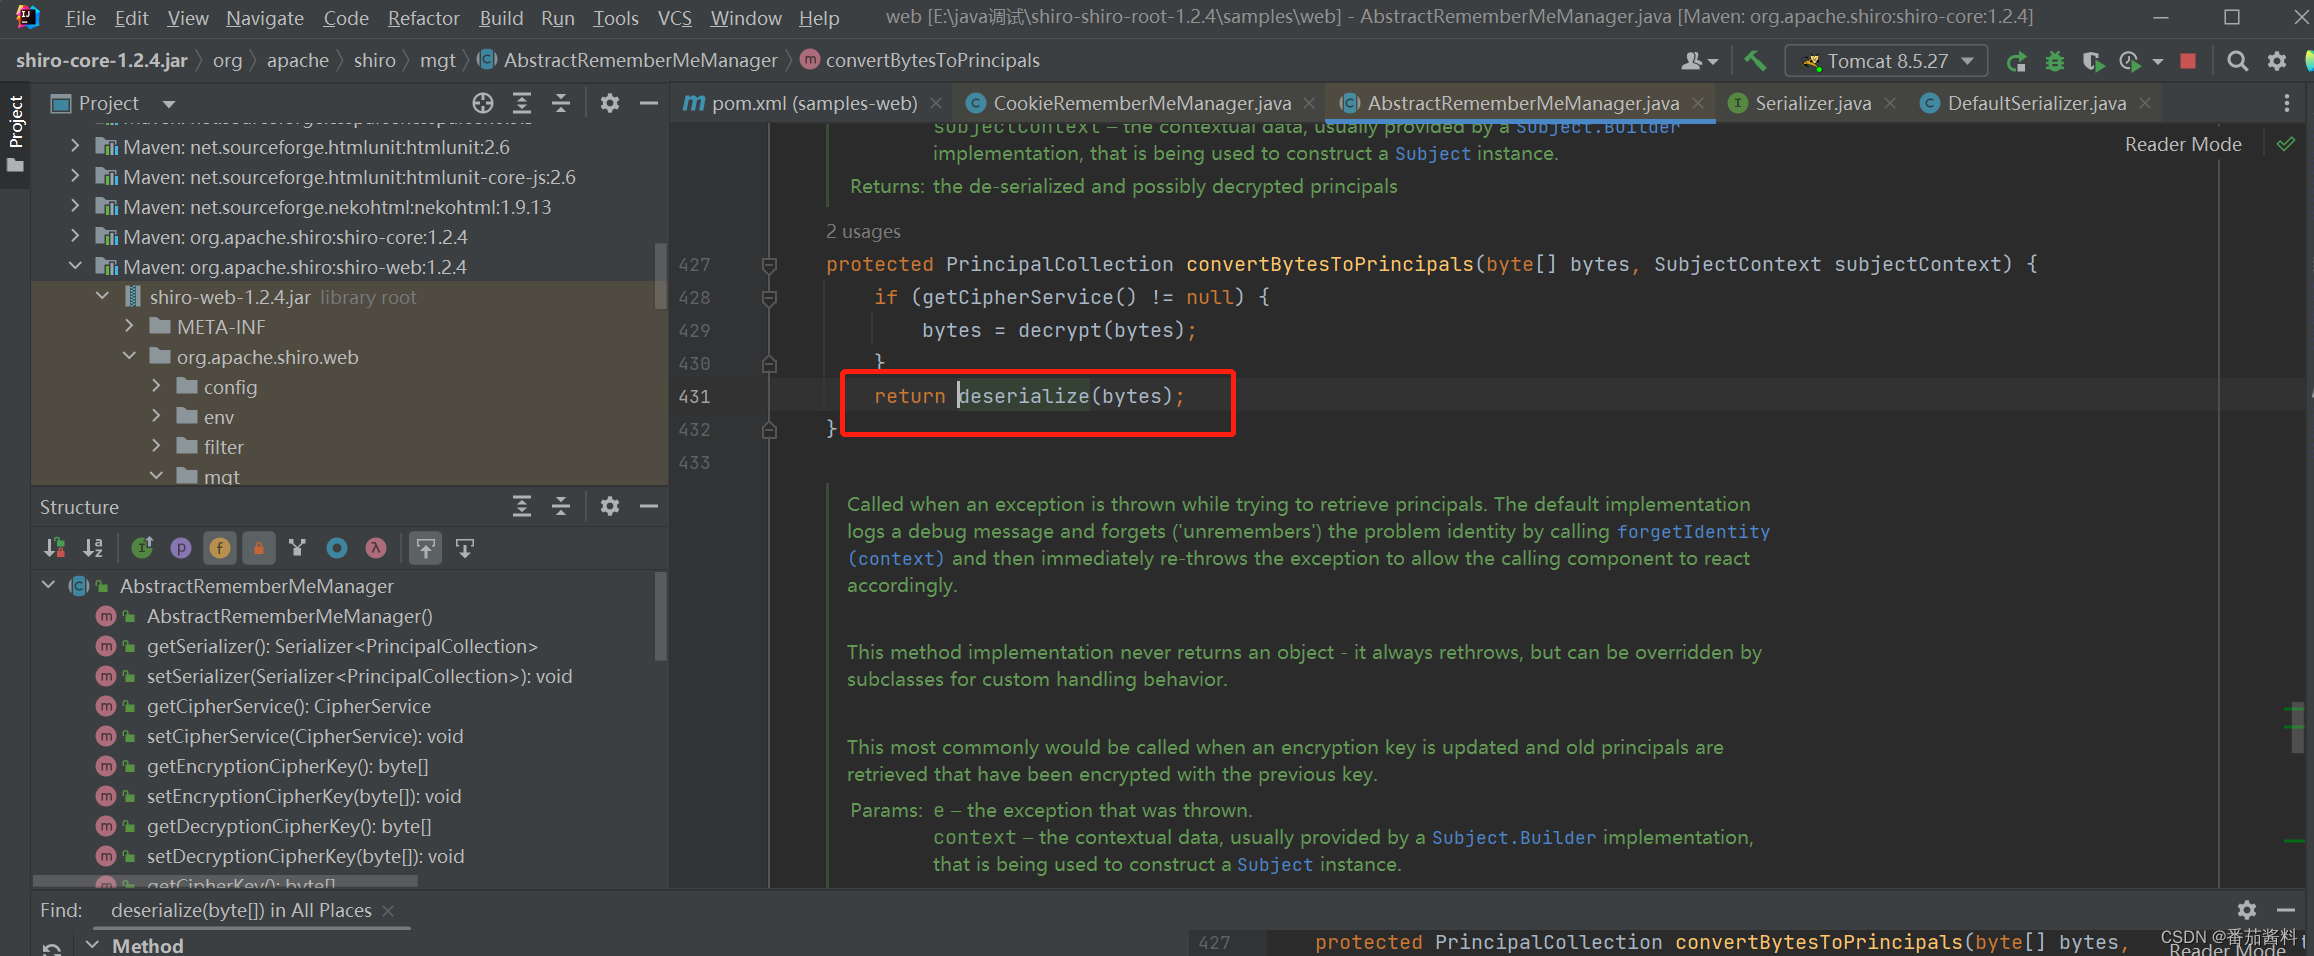This screenshot has height=956, width=2314.
Task: Open Project panel options gear
Action: click(x=610, y=103)
